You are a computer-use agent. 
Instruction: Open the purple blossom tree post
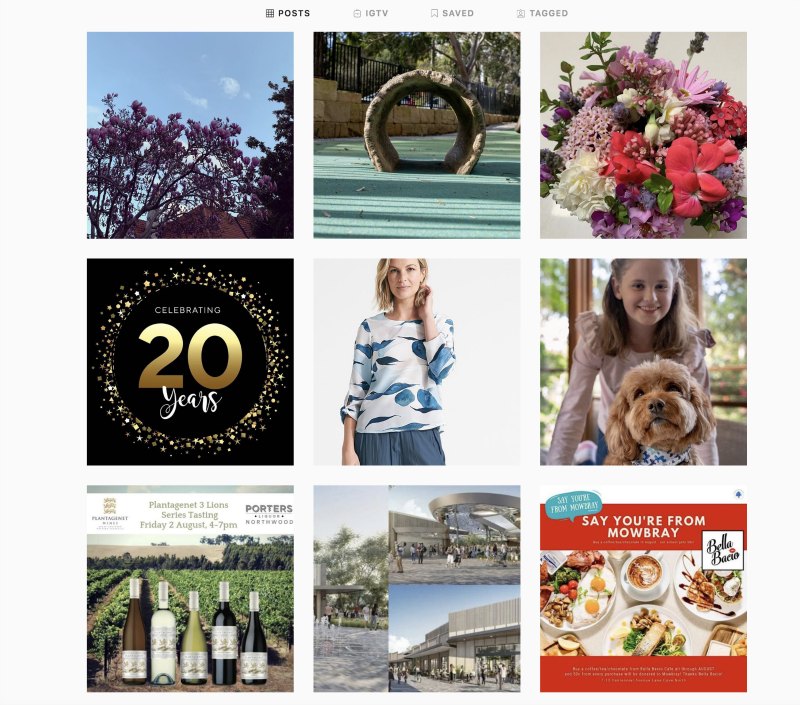coord(190,135)
